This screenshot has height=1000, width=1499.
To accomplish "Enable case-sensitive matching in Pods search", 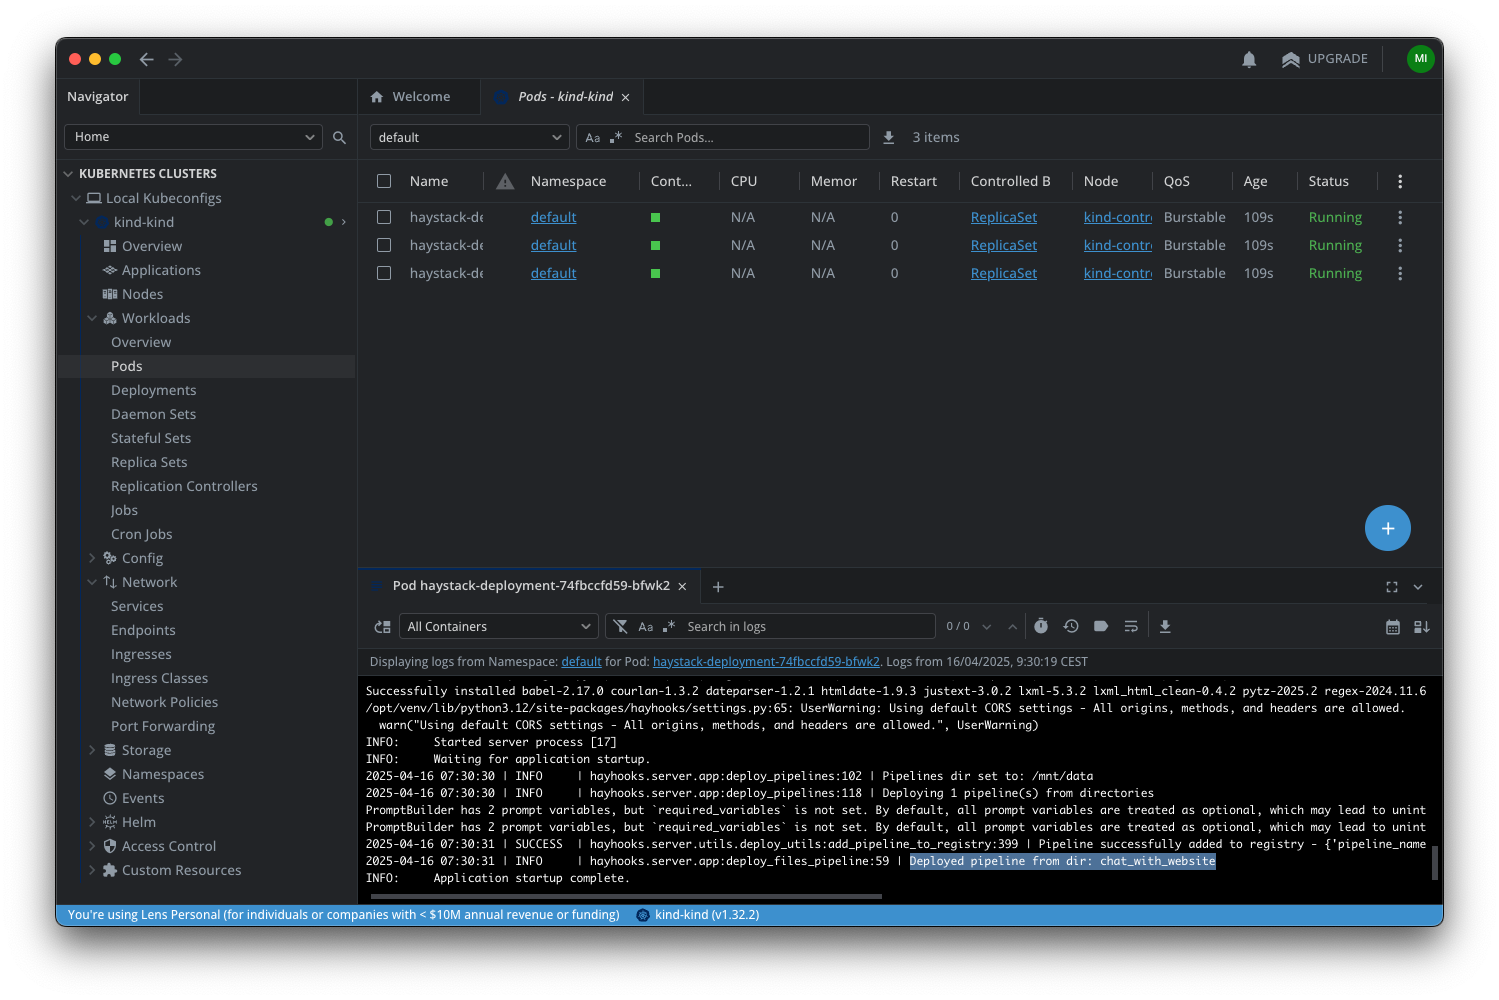I will pos(594,137).
